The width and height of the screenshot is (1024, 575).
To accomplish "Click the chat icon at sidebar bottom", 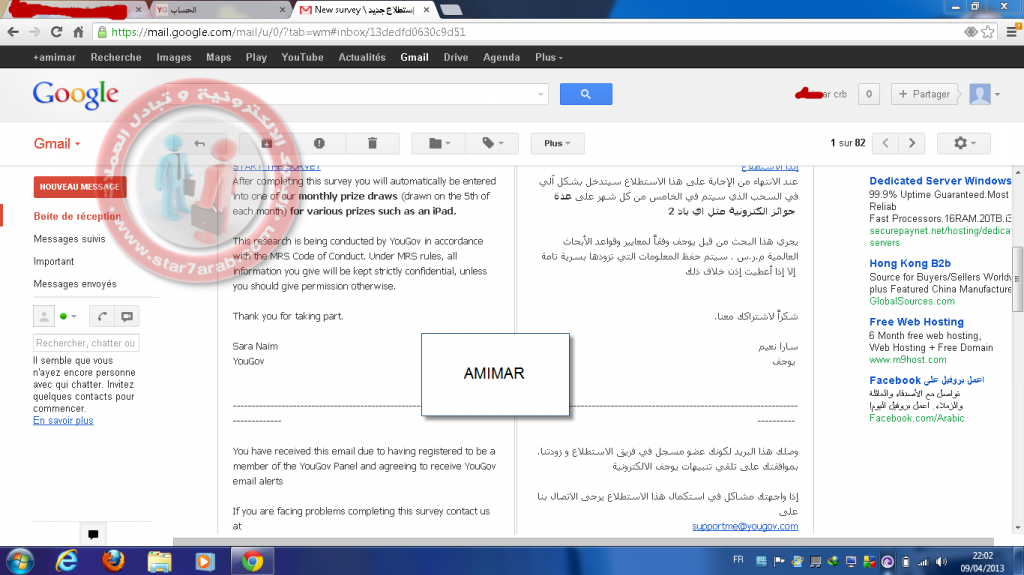I will coord(93,534).
